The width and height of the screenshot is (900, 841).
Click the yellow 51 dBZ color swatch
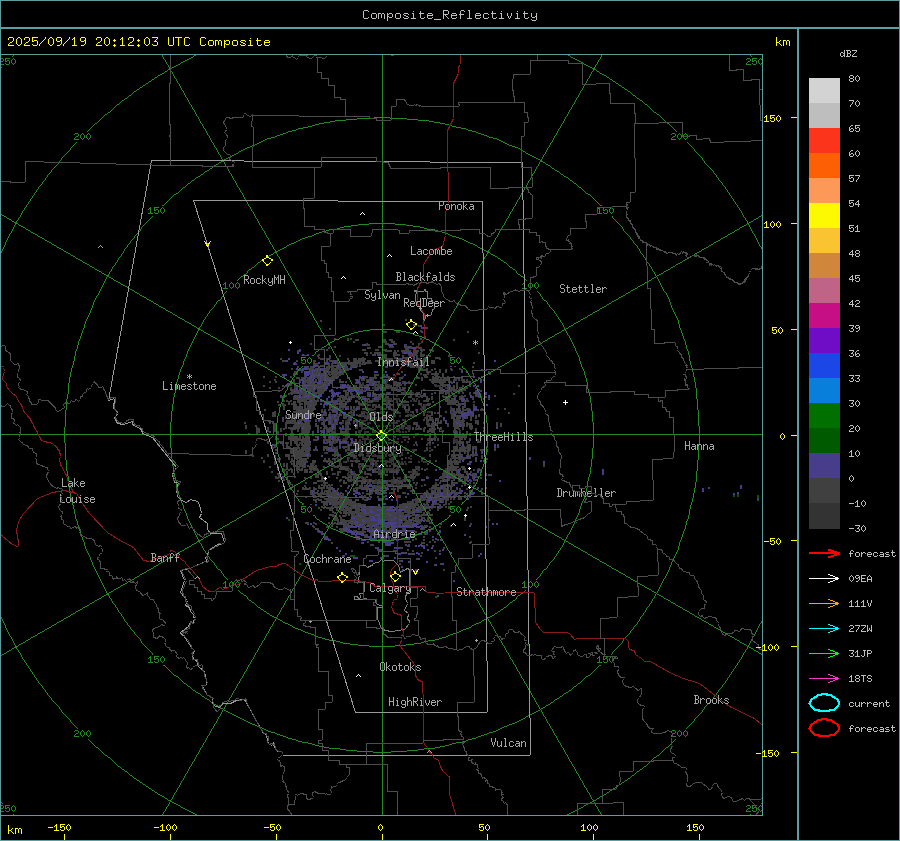tap(824, 216)
